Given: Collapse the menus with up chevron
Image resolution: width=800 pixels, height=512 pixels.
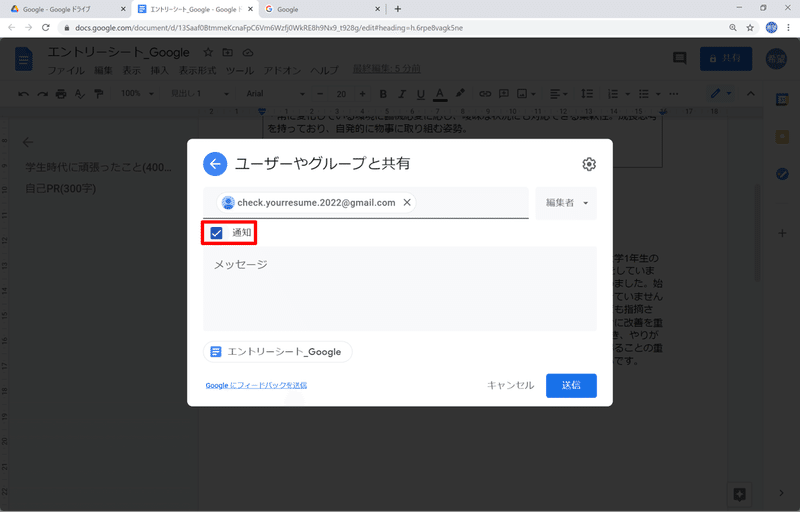Looking at the screenshot, I should click(x=751, y=94).
